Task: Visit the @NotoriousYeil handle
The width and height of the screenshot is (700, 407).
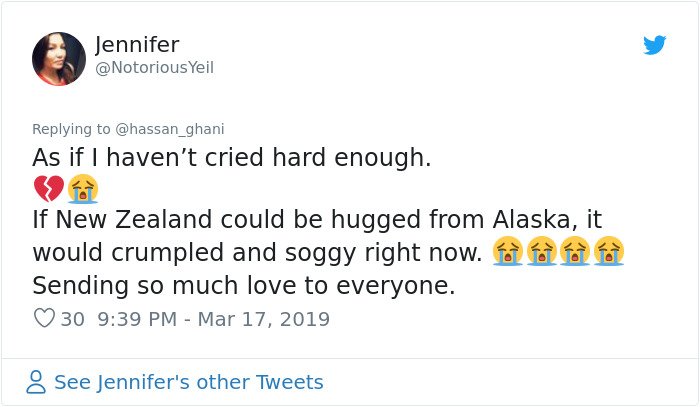Action: pos(154,68)
